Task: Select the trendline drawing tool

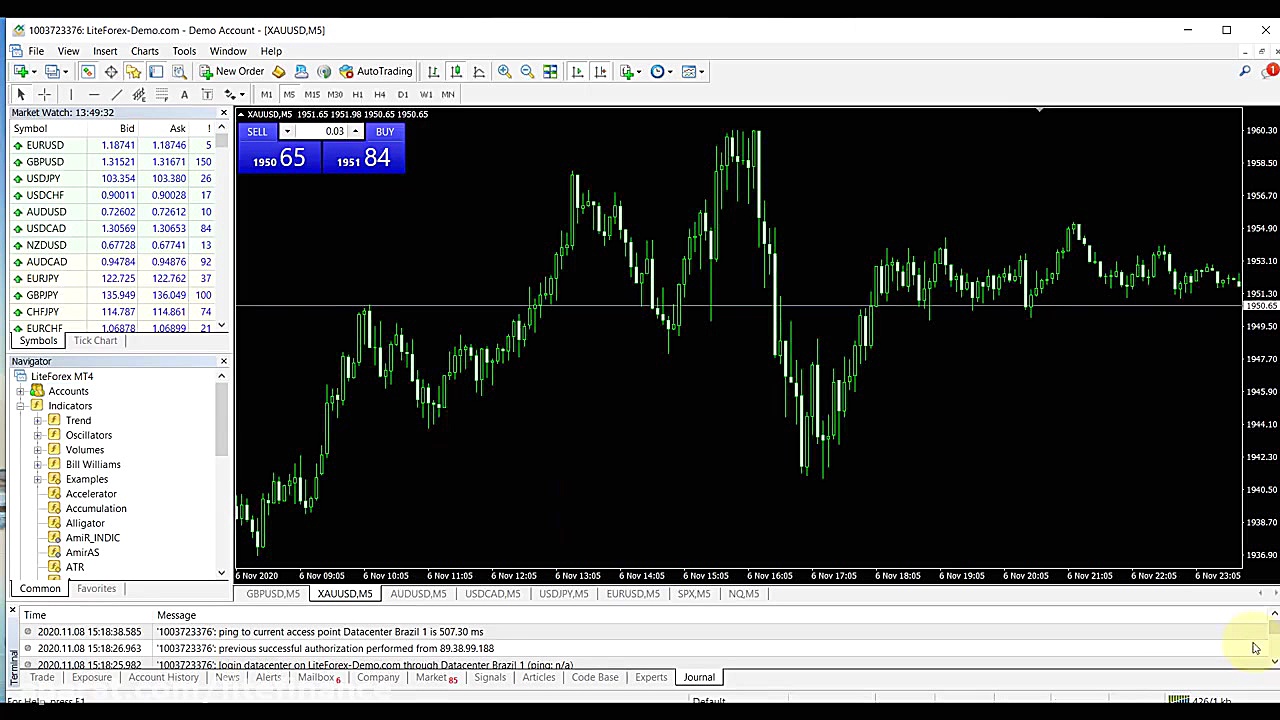Action: coord(116,94)
